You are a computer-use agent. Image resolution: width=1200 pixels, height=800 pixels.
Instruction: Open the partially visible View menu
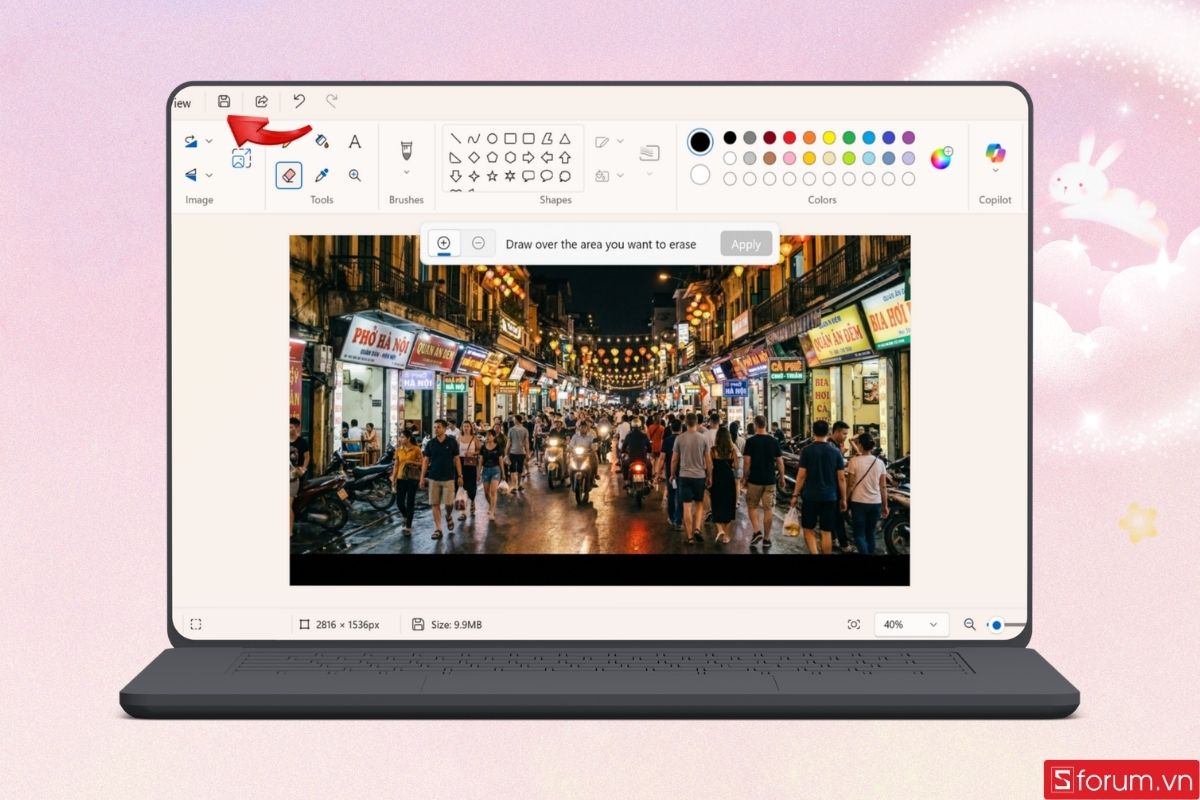click(x=181, y=103)
